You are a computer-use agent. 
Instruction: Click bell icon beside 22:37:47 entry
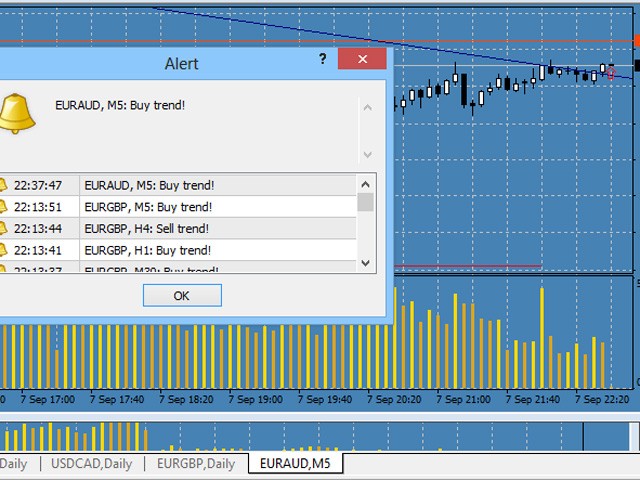[3, 185]
